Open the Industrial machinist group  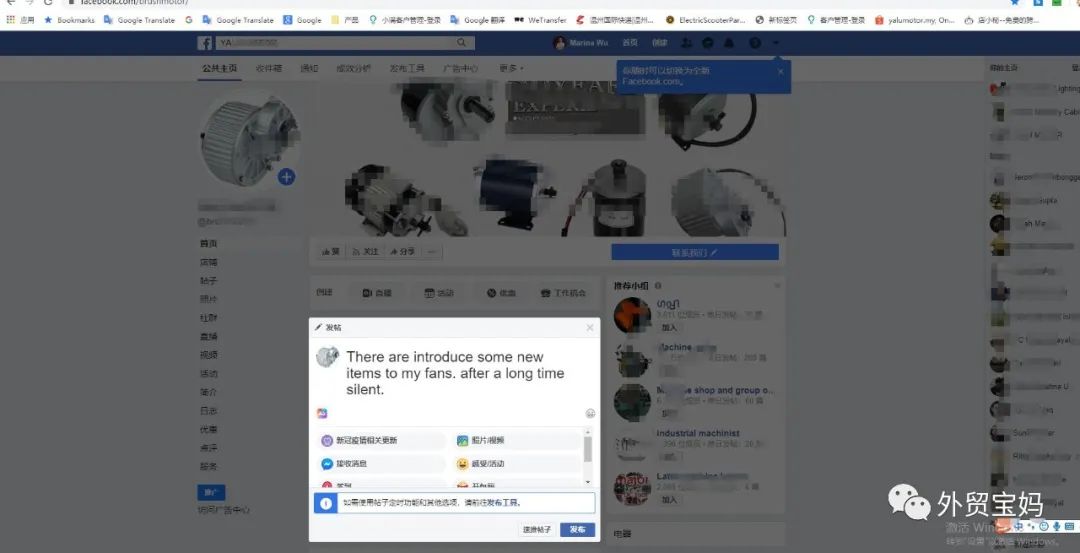(x=698, y=433)
